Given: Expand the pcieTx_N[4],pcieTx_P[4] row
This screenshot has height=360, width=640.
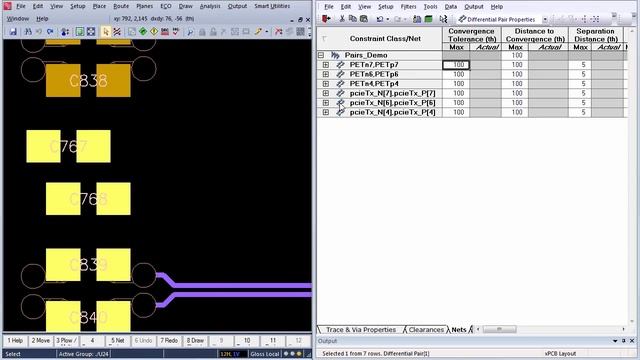Looking at the screenshot, I should pos(325,112).
